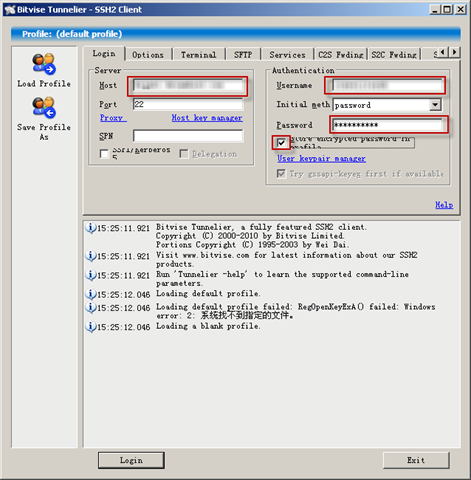Open the S2C Fwding tab
The image size is (471, 480).
[x=394, y=55]
